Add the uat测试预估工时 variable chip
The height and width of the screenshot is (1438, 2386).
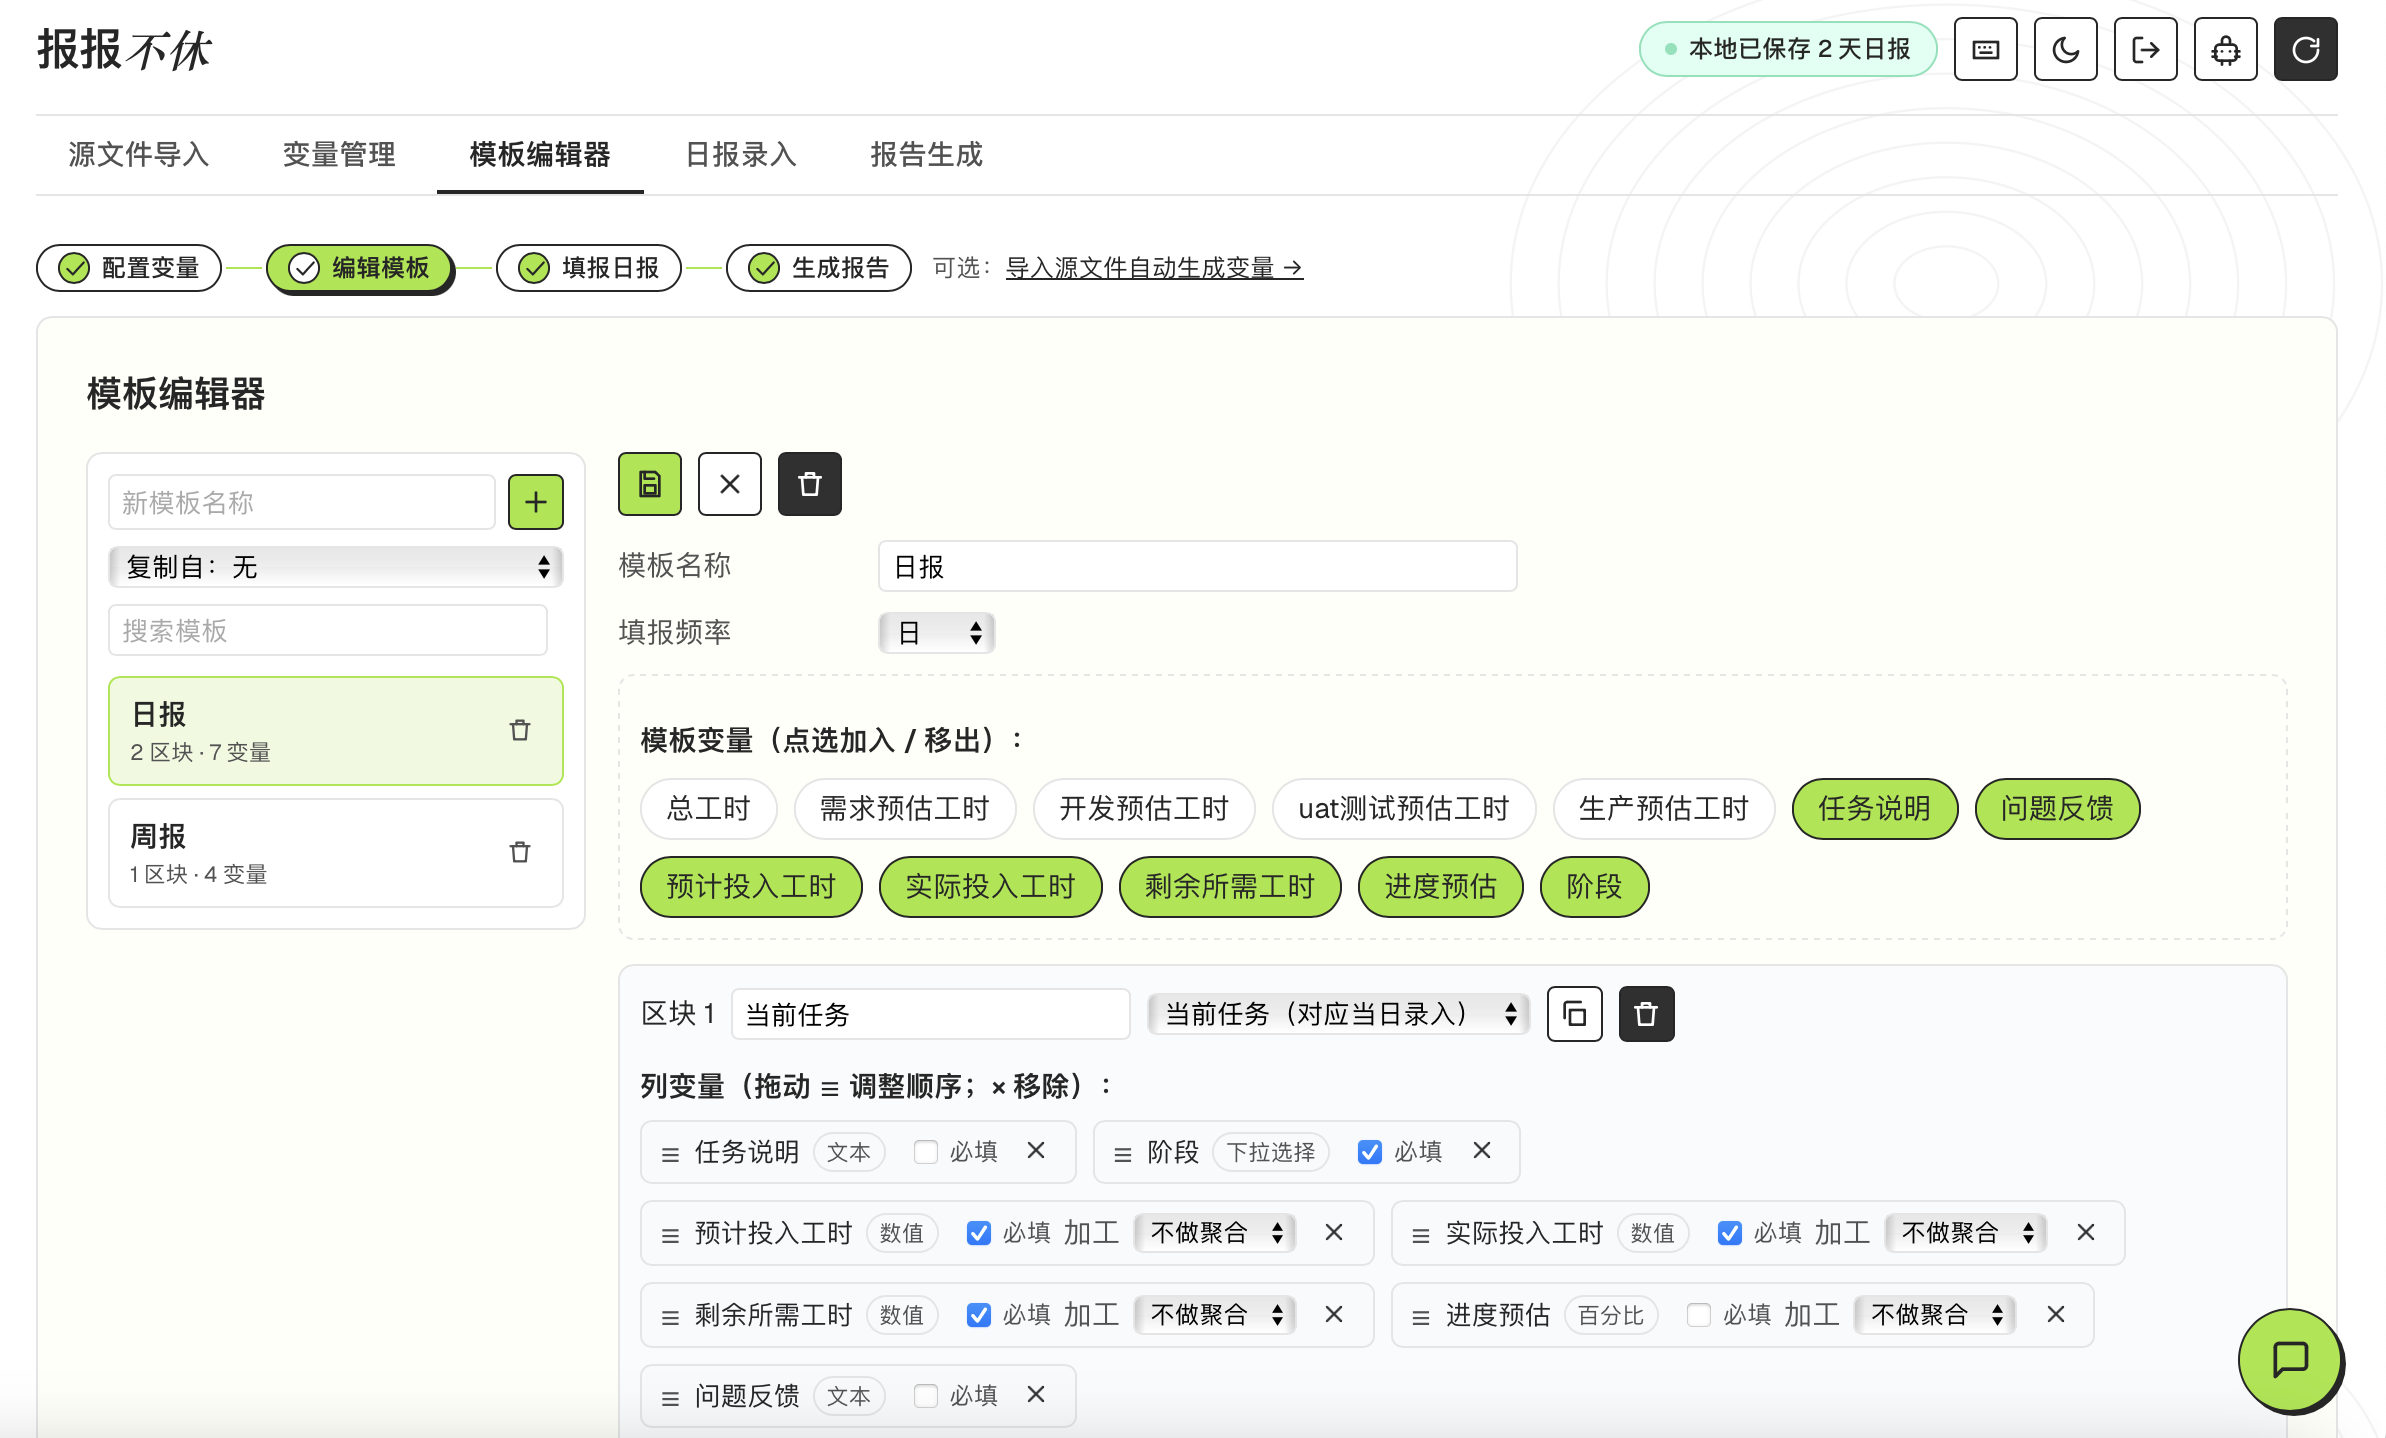click(x=1404, y=808)
